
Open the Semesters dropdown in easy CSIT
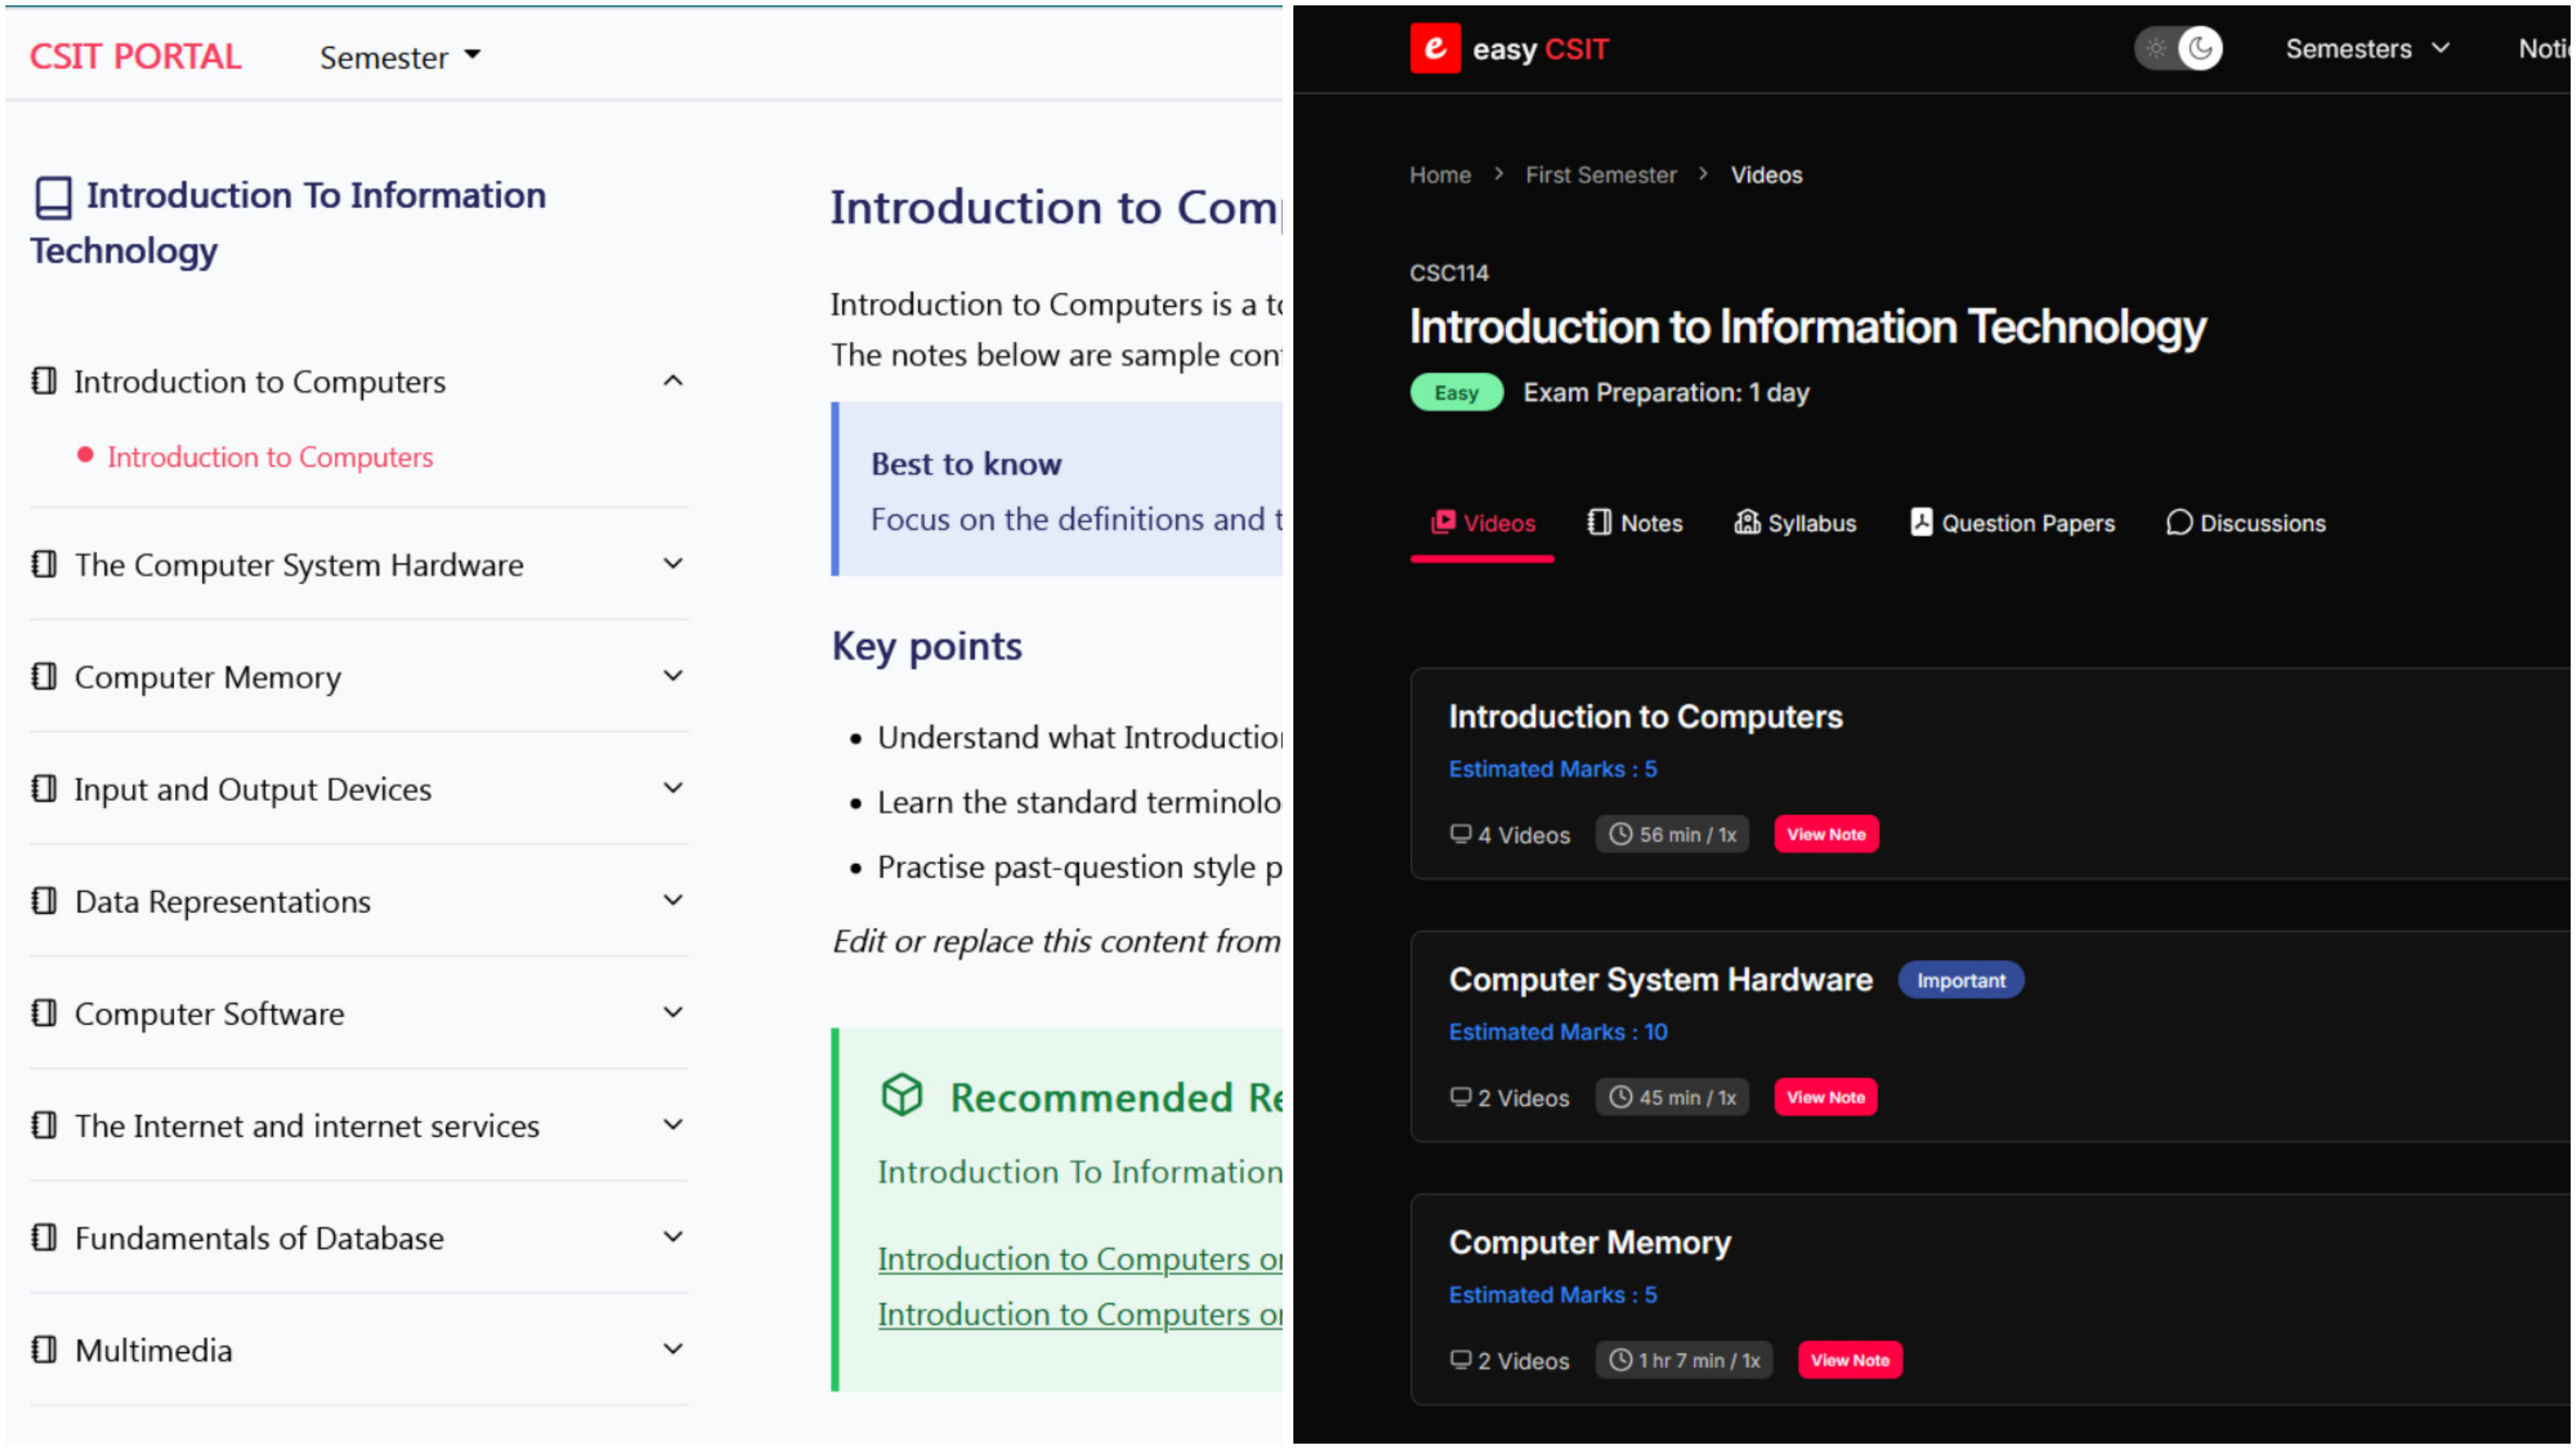click(2367, 48)
